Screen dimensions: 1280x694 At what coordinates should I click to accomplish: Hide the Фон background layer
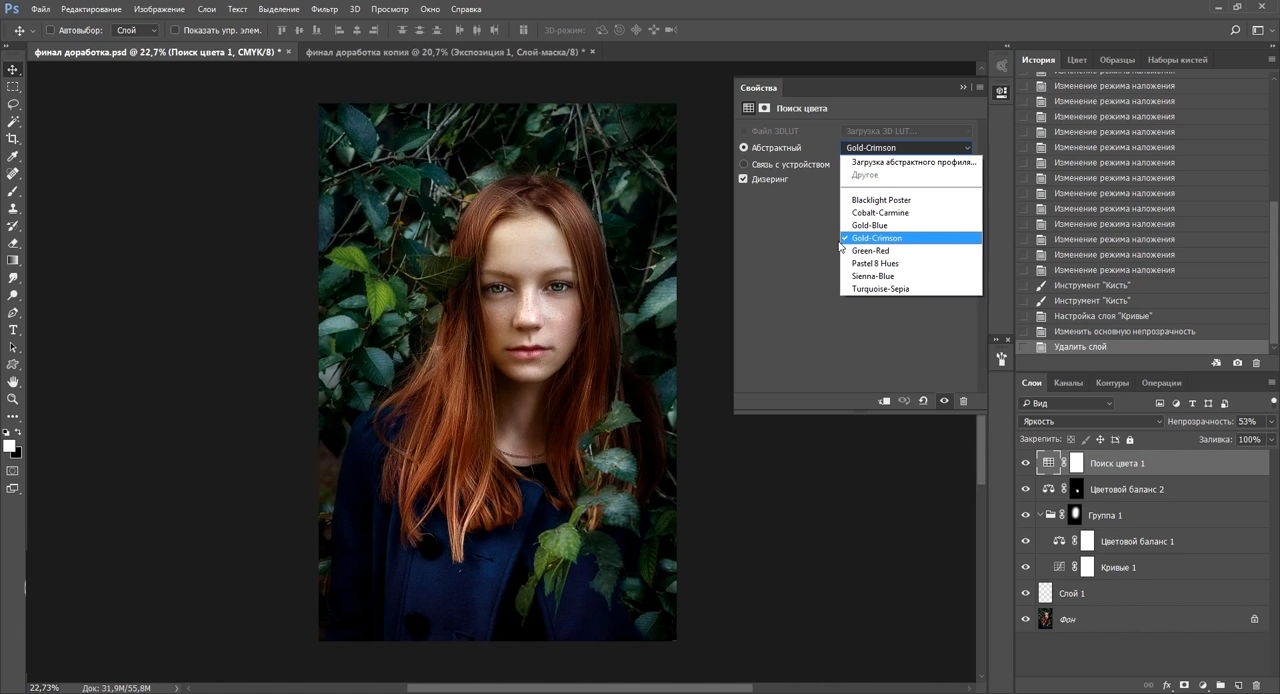point(1025,619)
